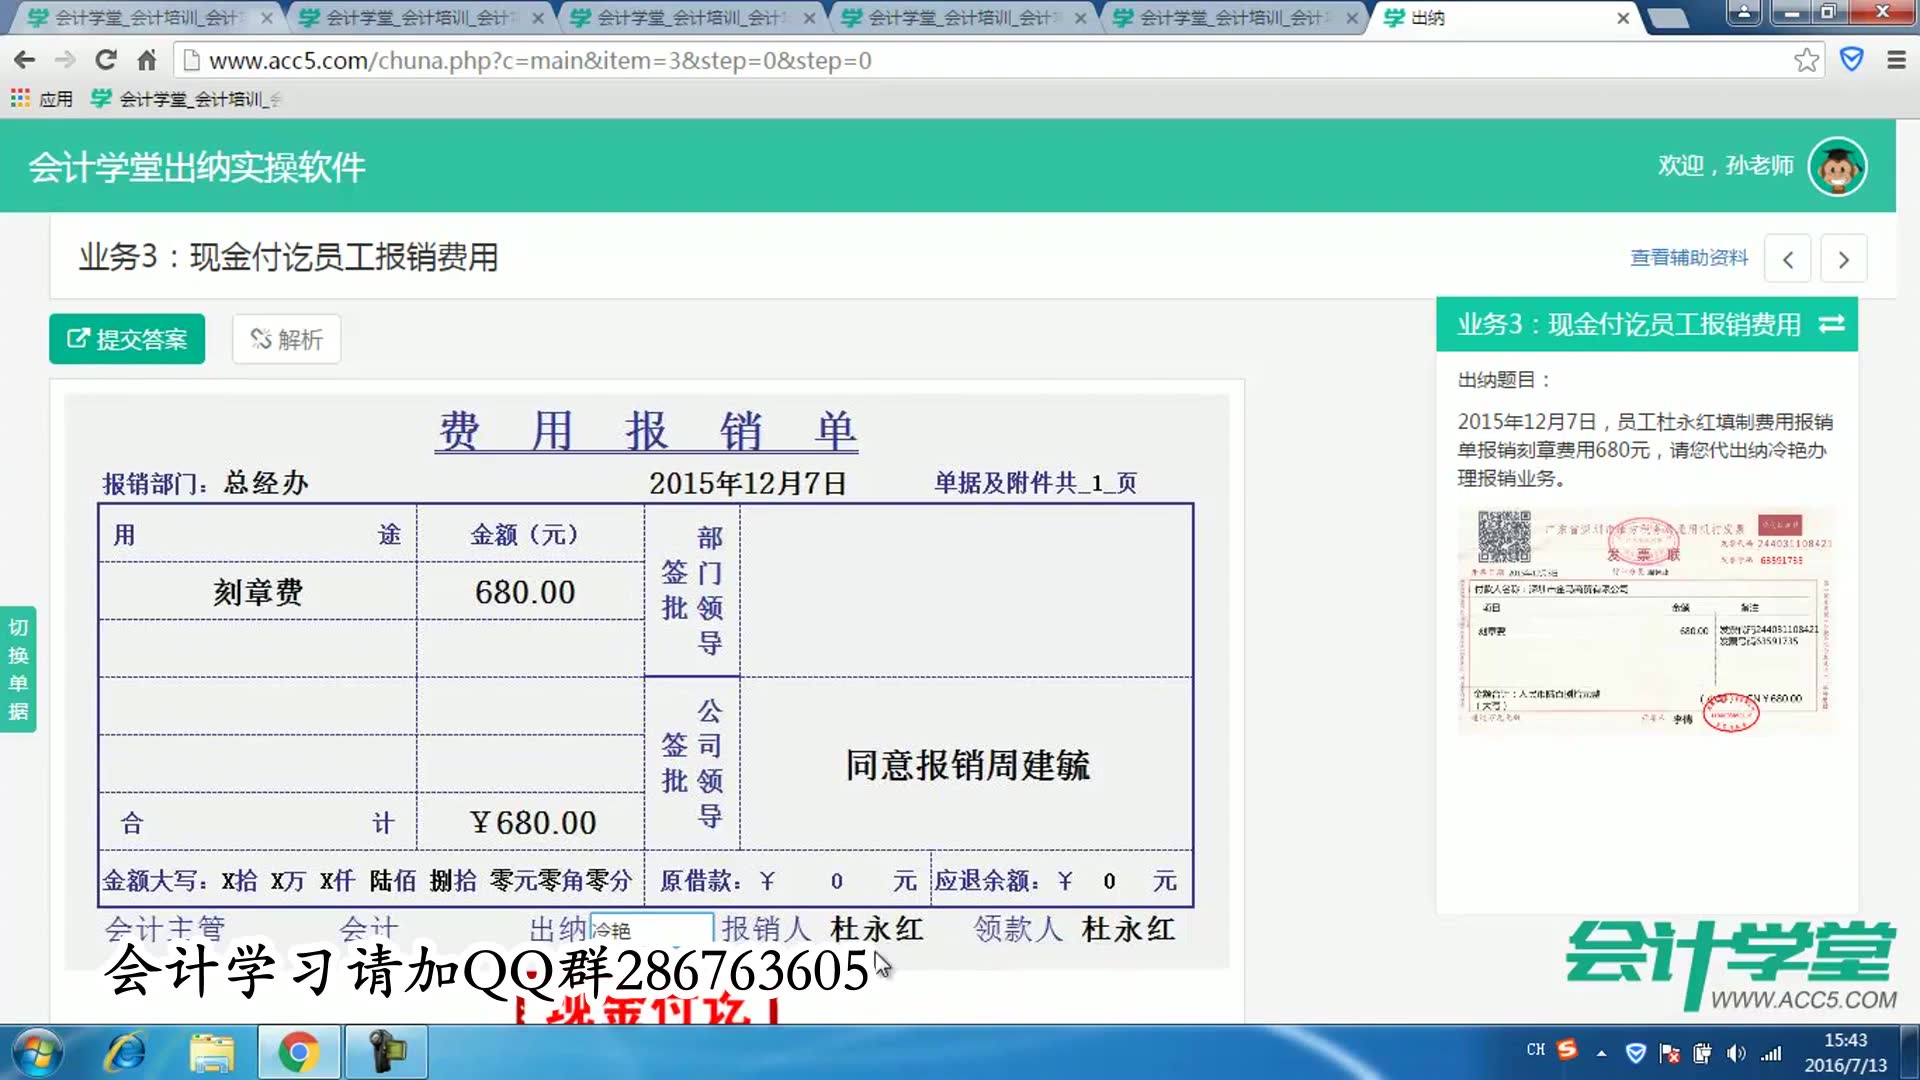Open the screen recorder from the taskbar
Screen dimensions: 1920x1080
[x=386, y=1052]
